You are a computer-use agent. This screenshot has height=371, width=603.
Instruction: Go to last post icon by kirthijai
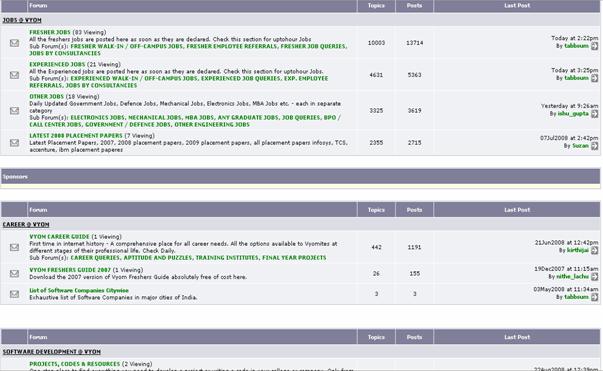(x=595, y=251)
